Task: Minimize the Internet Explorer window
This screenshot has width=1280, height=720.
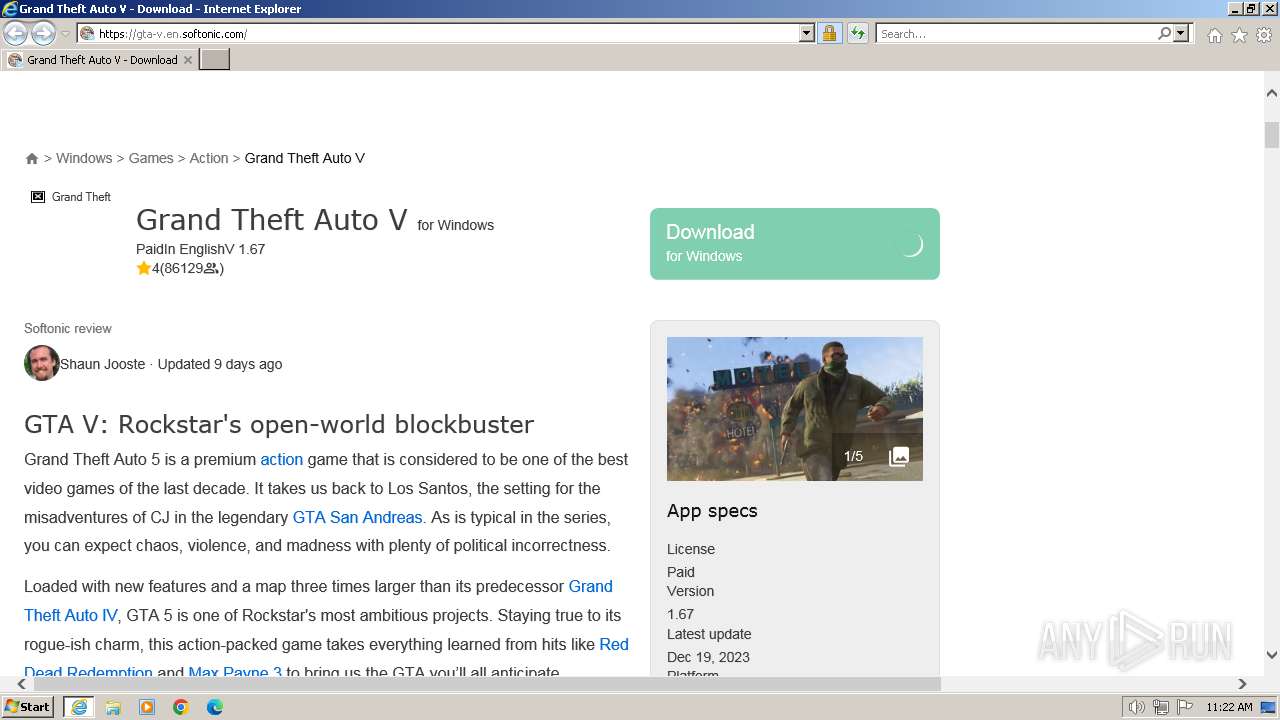Action: pyautogui.click(x=1235, y=9)
